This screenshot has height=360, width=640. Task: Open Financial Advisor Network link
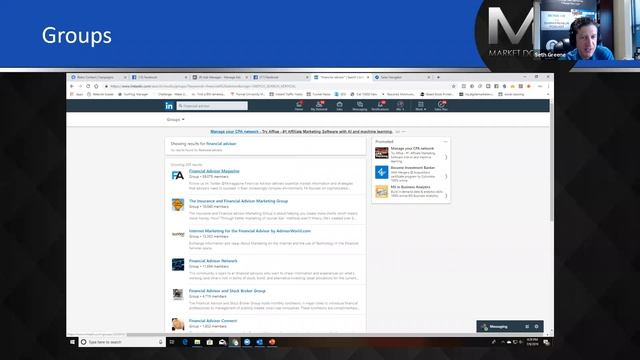point(213,261)
